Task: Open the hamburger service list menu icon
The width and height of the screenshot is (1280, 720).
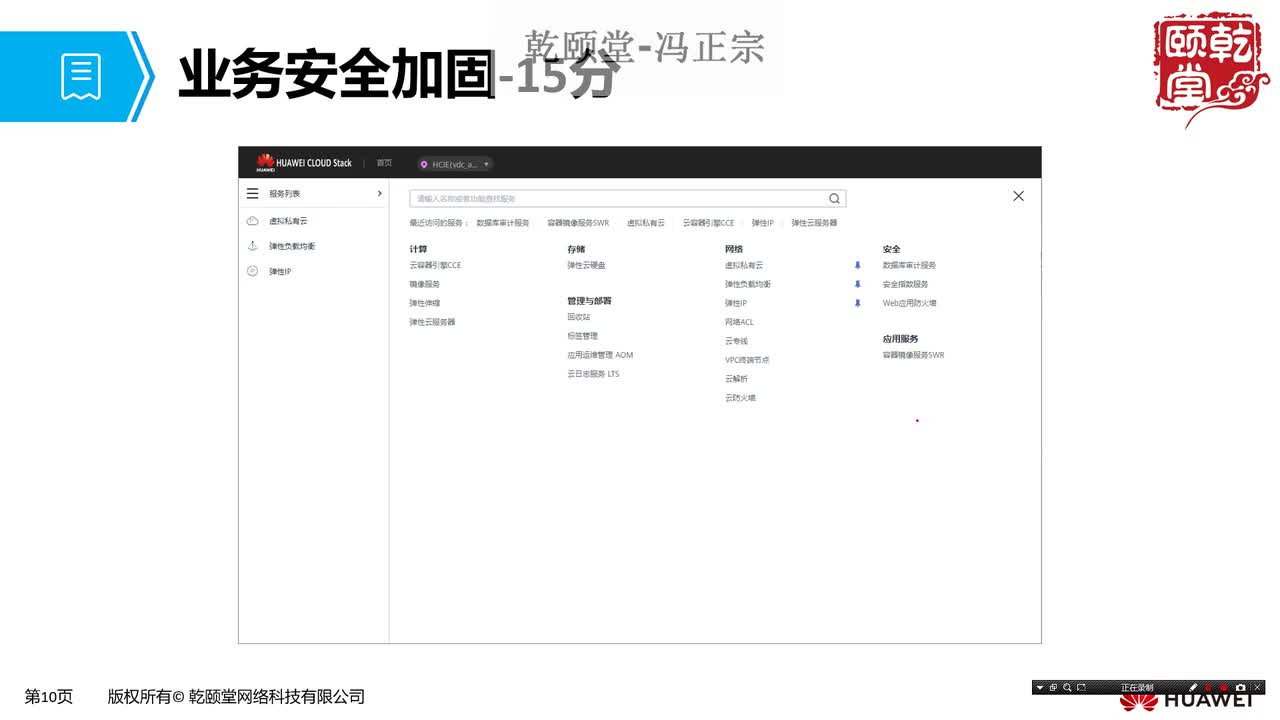Action: (252, 194)
